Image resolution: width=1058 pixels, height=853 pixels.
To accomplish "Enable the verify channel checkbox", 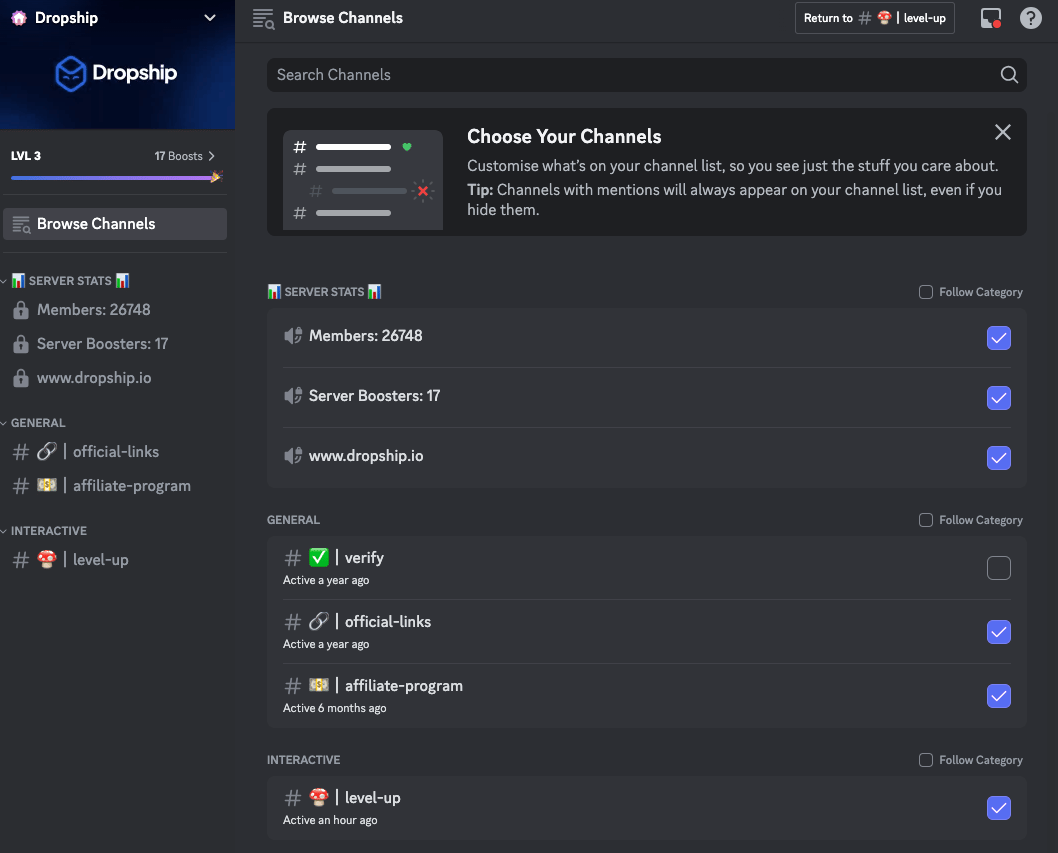I will pos(999,568).
